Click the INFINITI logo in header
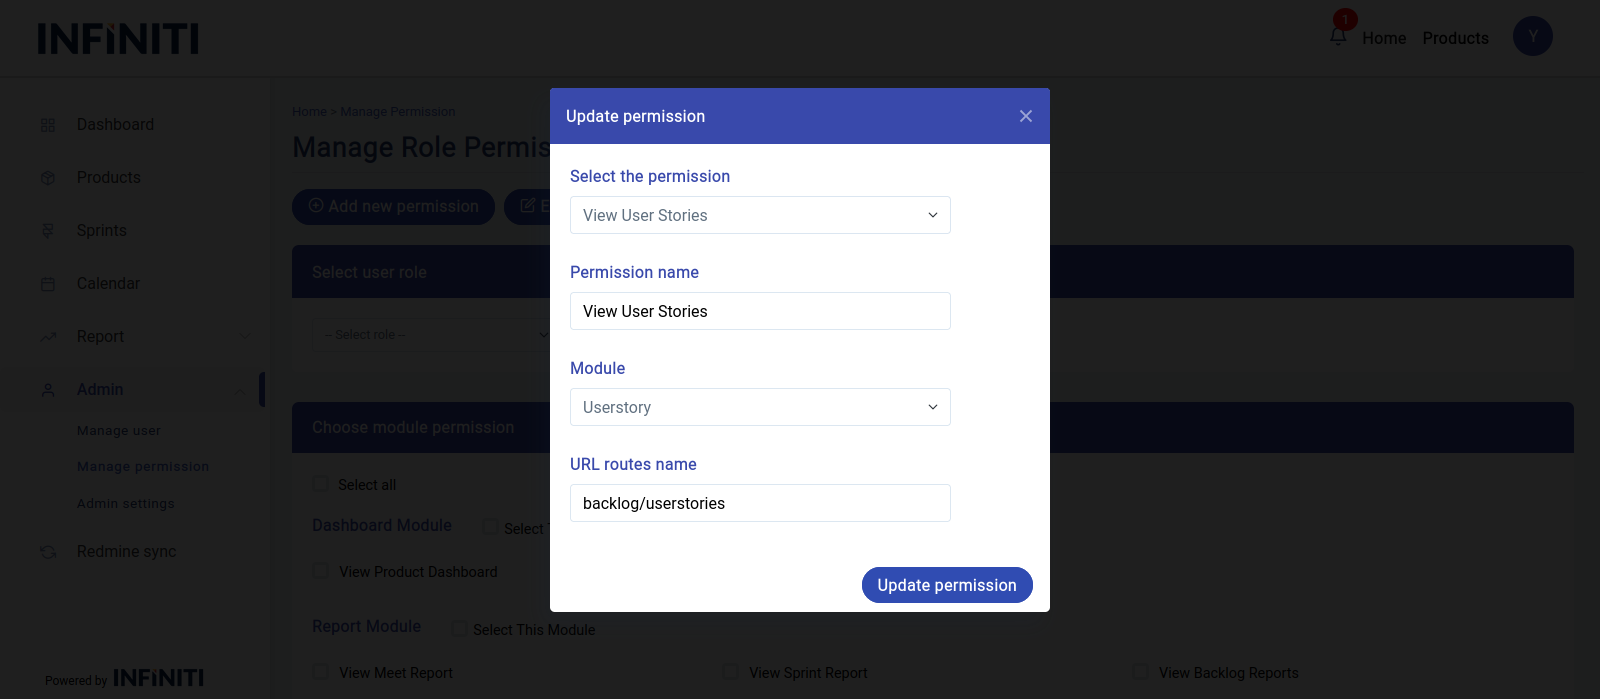Screen dimensions: 1600x699 [118, 39]
